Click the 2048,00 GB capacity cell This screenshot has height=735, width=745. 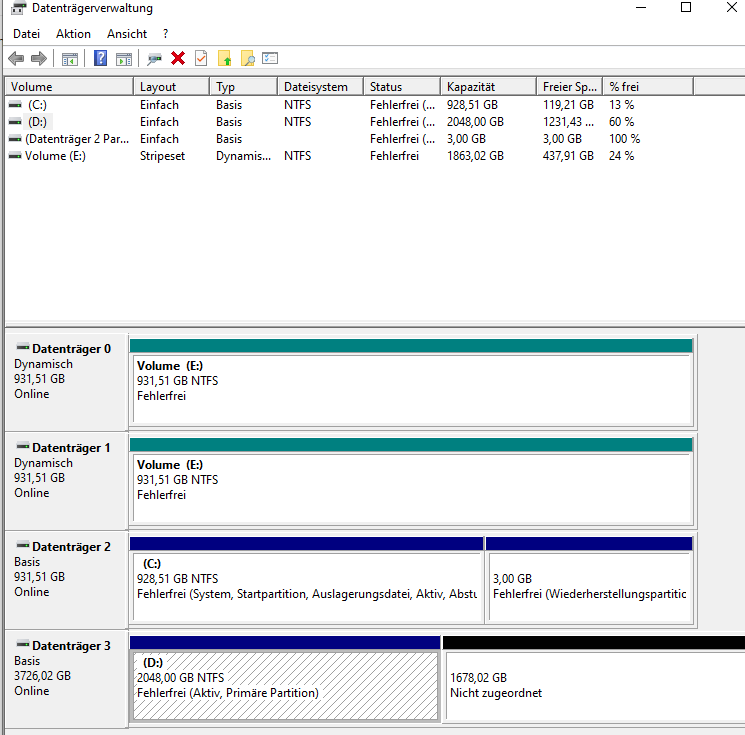475,122
